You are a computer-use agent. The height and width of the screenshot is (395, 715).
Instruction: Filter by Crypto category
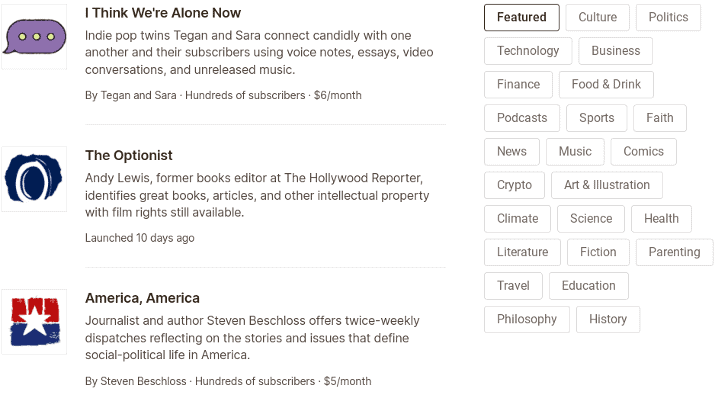pos(514,185)
